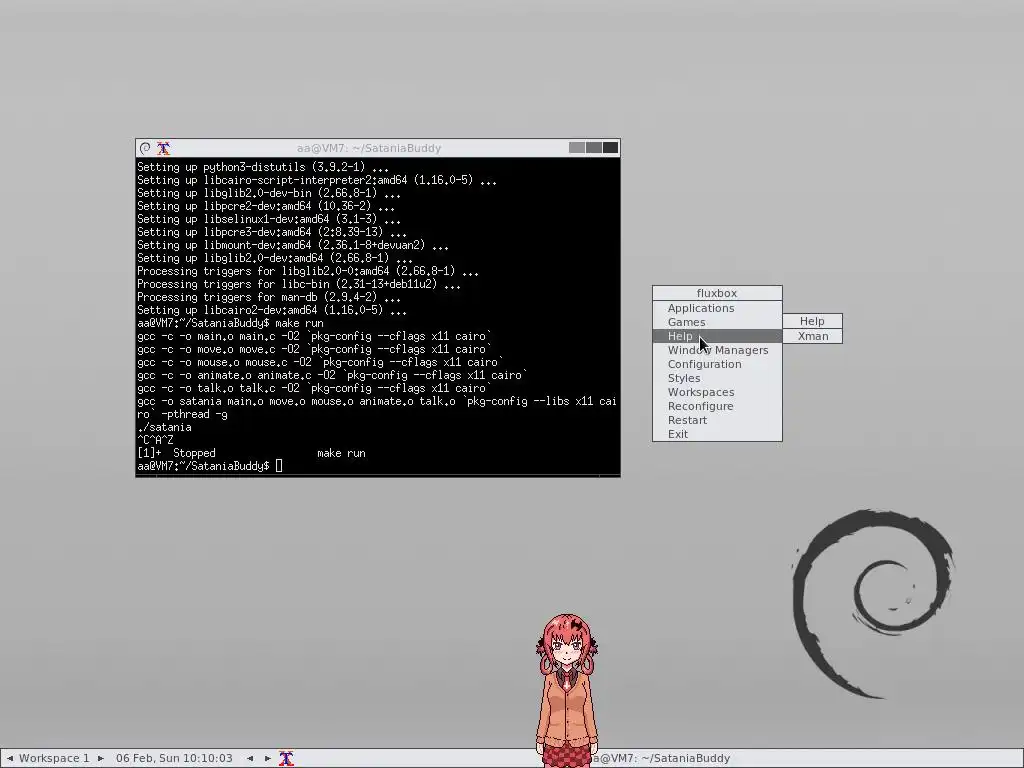Click the 'gcc -c -o main.o' line

coord(314,336)
